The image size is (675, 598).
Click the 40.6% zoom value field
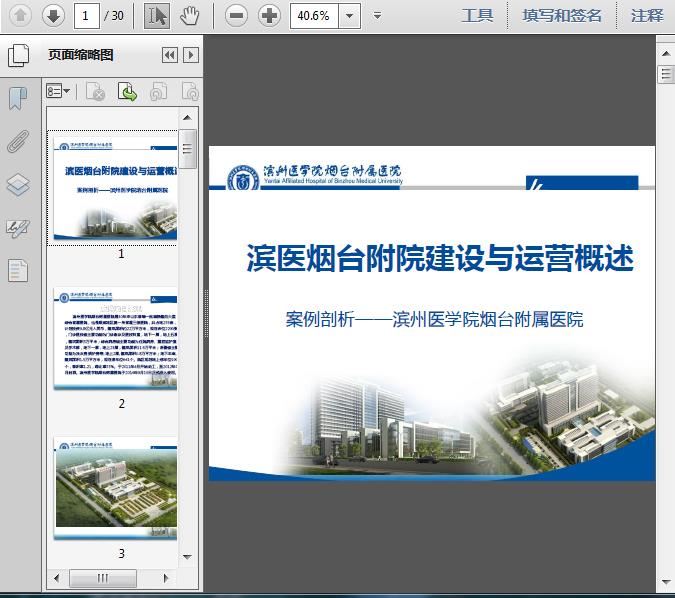314,16
